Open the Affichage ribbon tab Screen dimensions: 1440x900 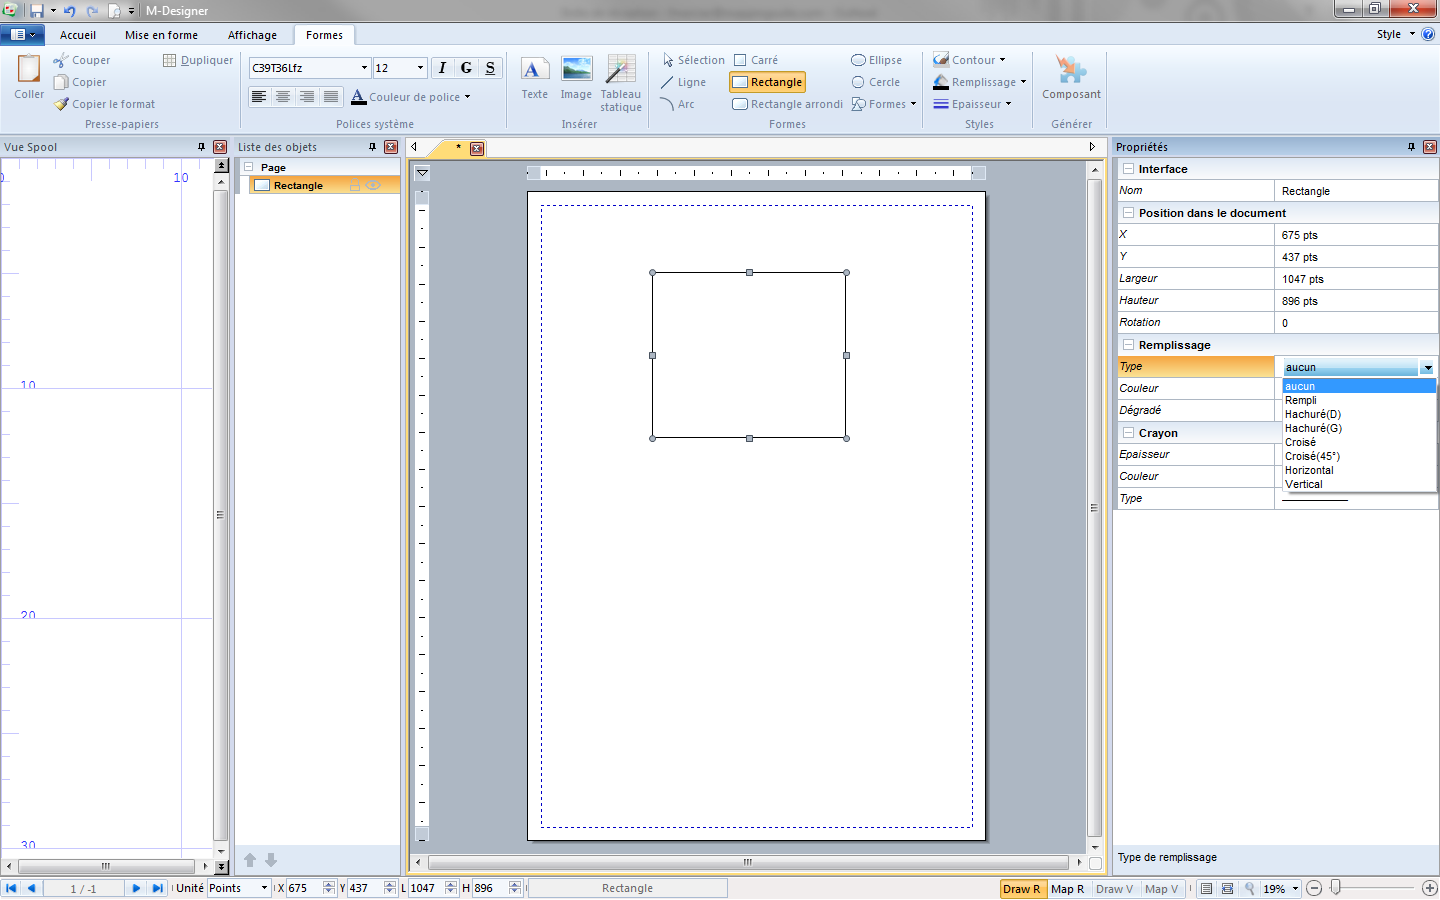point(252,34)
